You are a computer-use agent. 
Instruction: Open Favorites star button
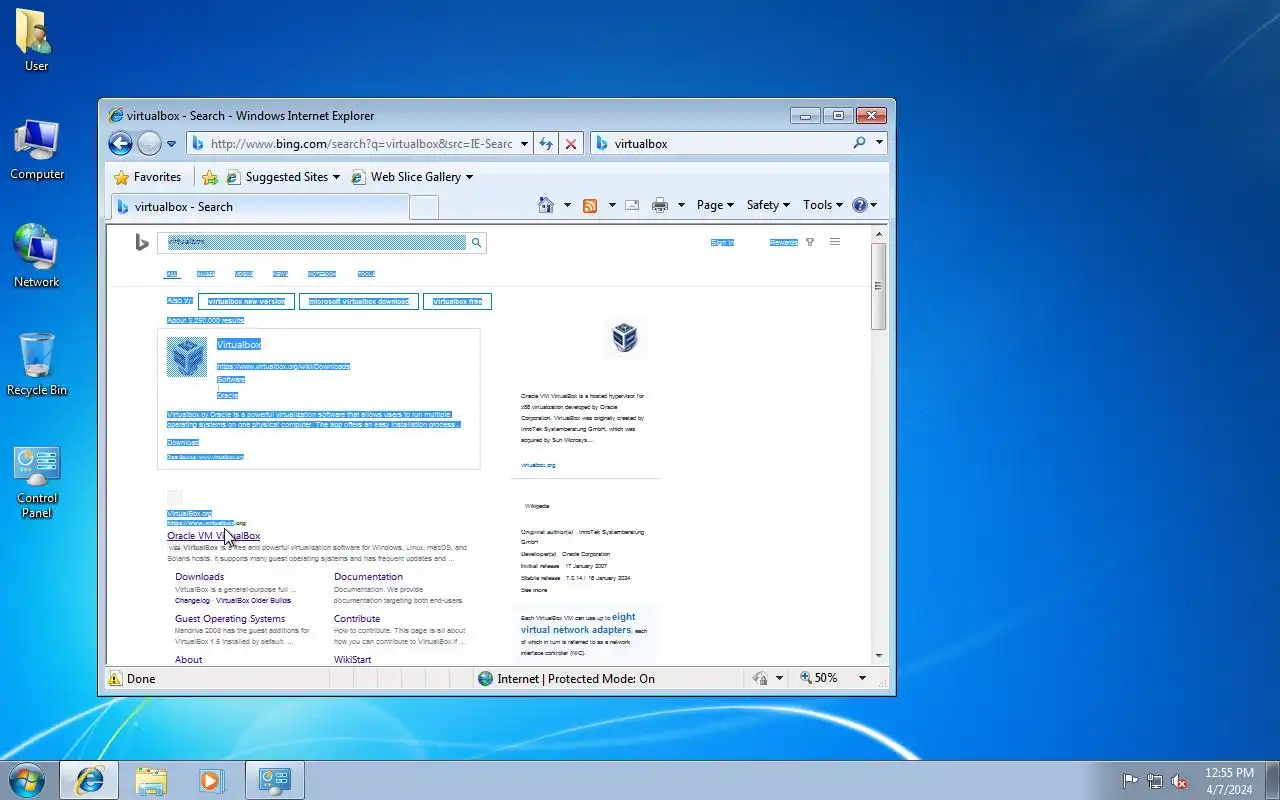coord(148,177)
